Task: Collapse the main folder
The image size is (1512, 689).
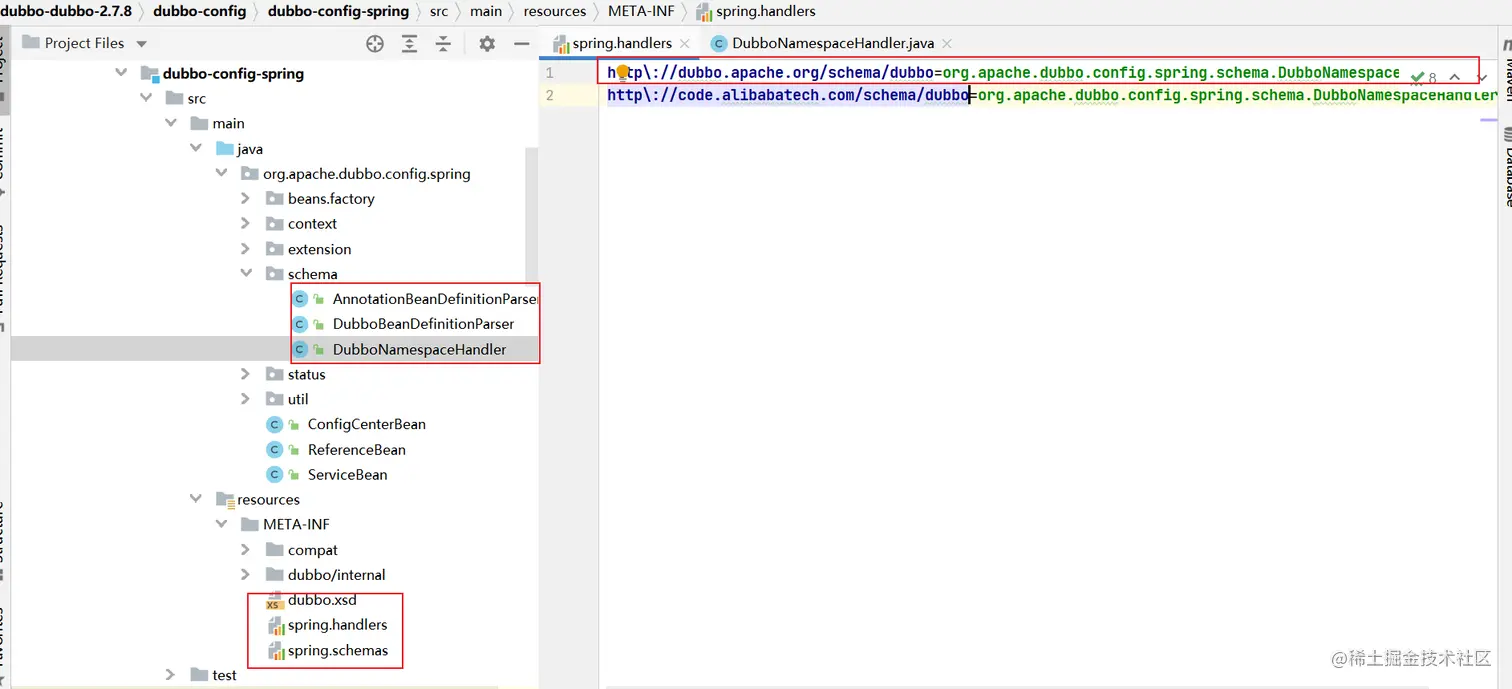Action: coord(172,123)
